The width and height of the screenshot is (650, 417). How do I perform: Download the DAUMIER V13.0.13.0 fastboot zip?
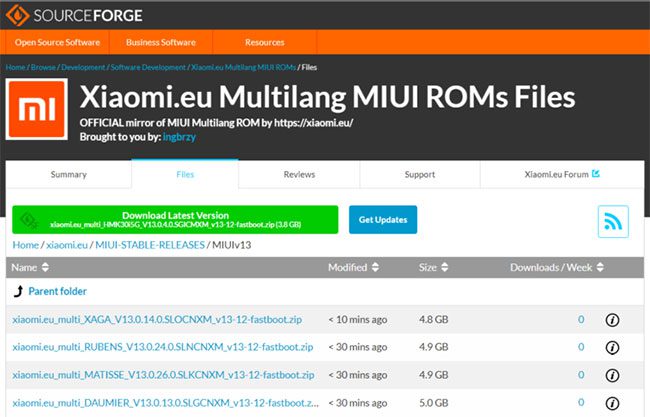(x=166, y=403)
